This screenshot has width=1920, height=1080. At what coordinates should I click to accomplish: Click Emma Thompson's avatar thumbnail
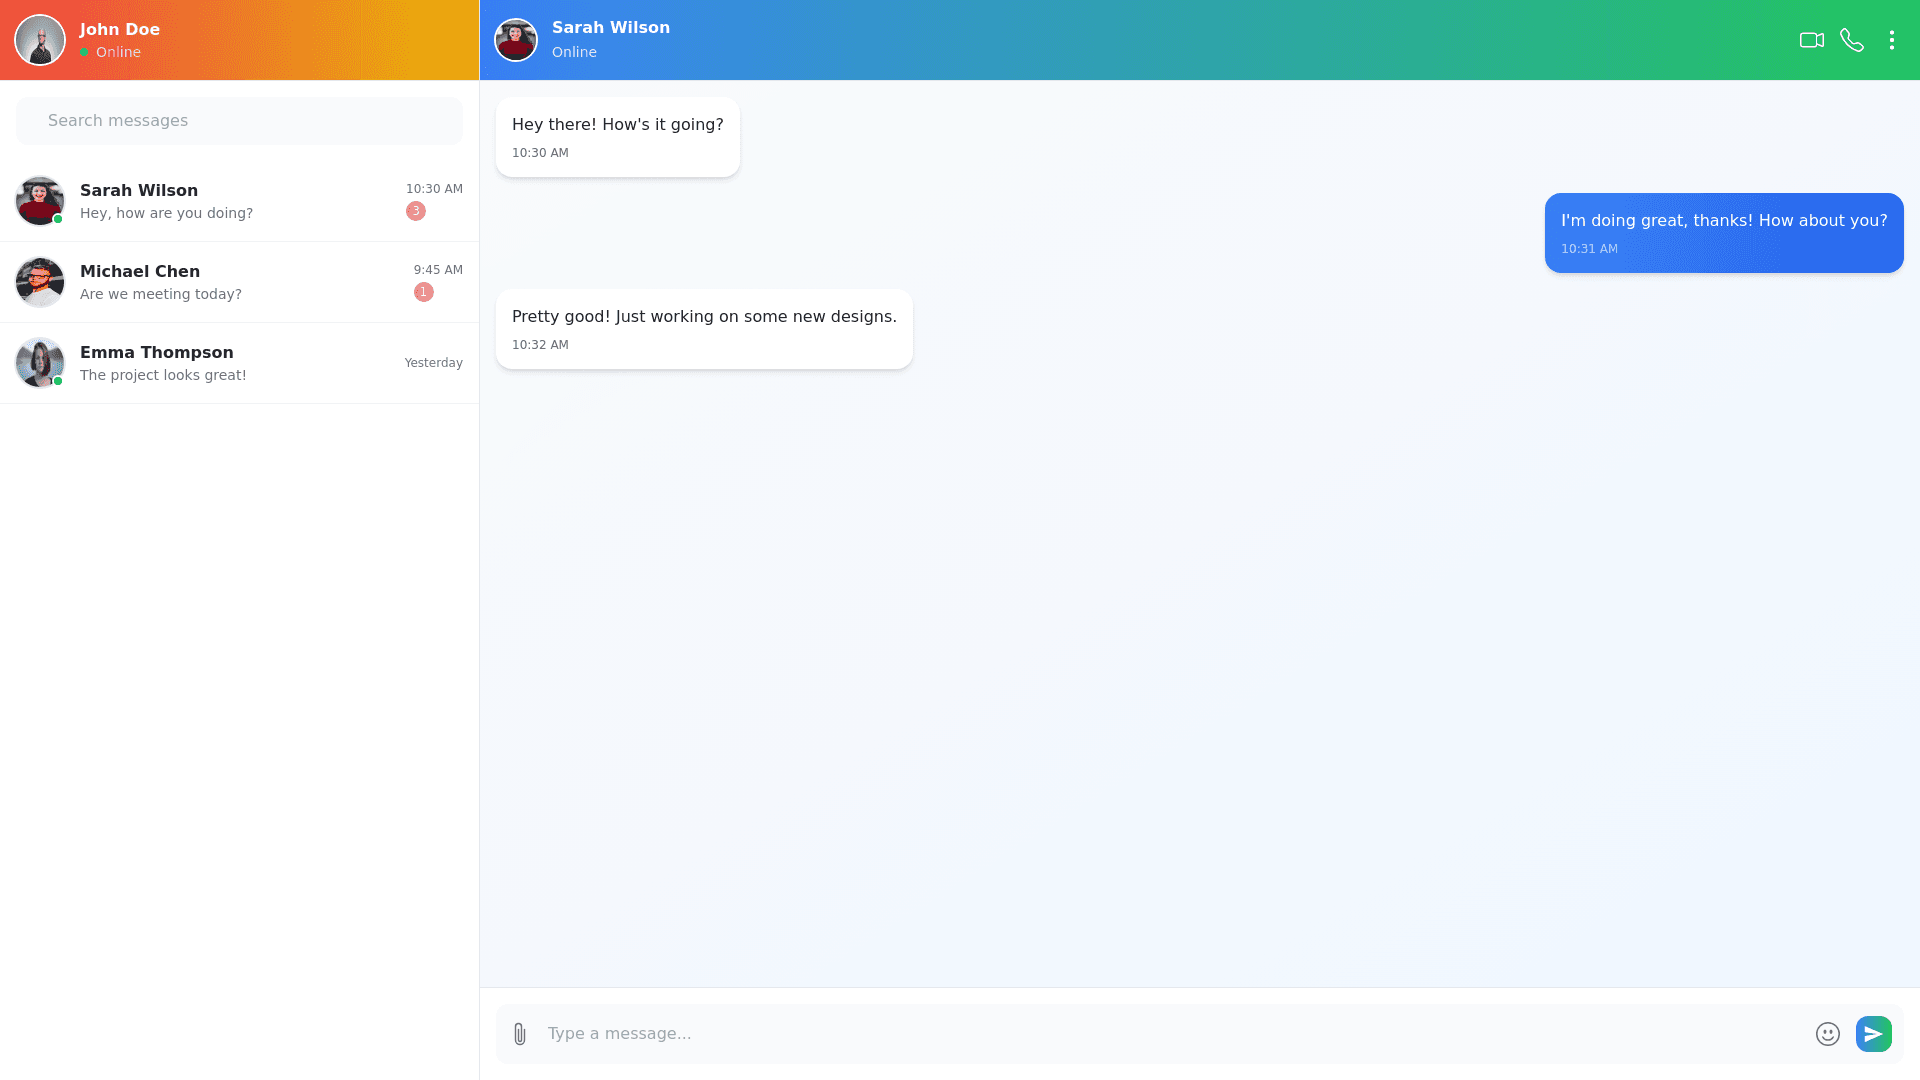[40, 363]
